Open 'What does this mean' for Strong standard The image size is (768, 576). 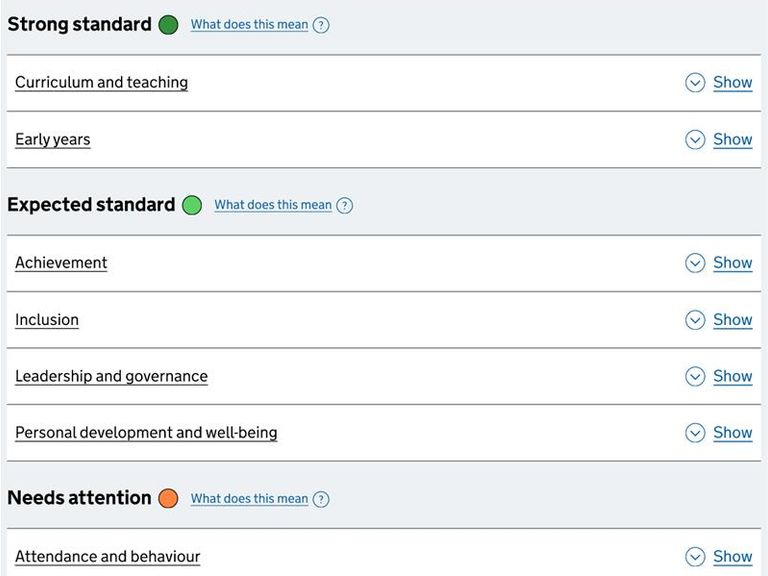tap(249, 25)
